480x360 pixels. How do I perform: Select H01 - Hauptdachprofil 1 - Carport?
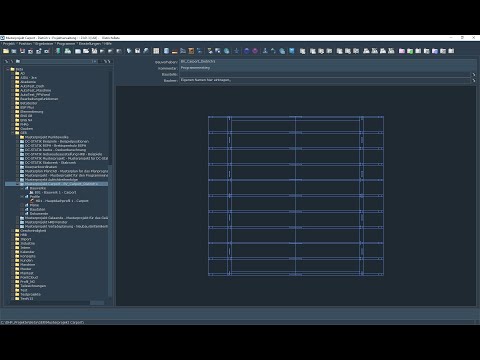click(62, 201)
